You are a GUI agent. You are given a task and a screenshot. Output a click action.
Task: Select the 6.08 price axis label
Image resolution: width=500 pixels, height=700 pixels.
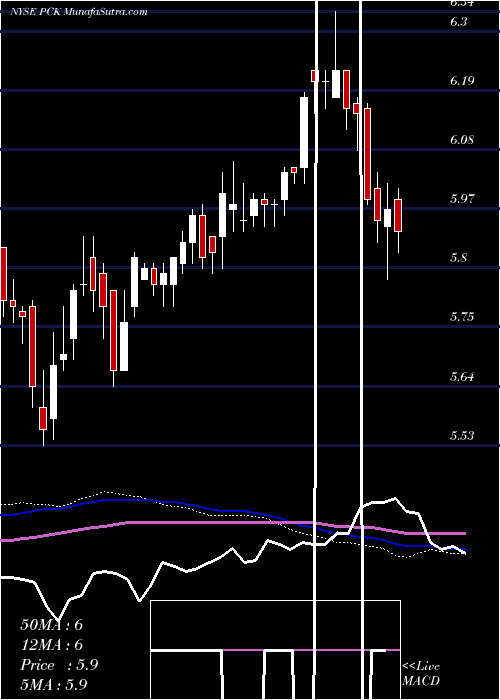point(462,139)
